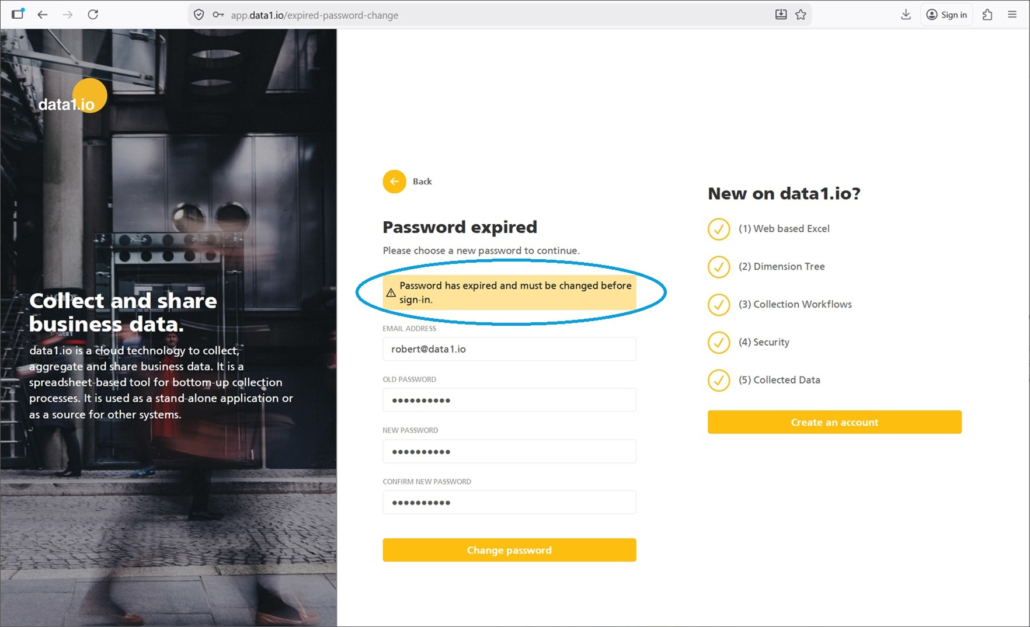Image resolution: width=1030 pixels, height=627 pixels.
Task: Select the Confirm New Password field
Action: tap(509, 502)
